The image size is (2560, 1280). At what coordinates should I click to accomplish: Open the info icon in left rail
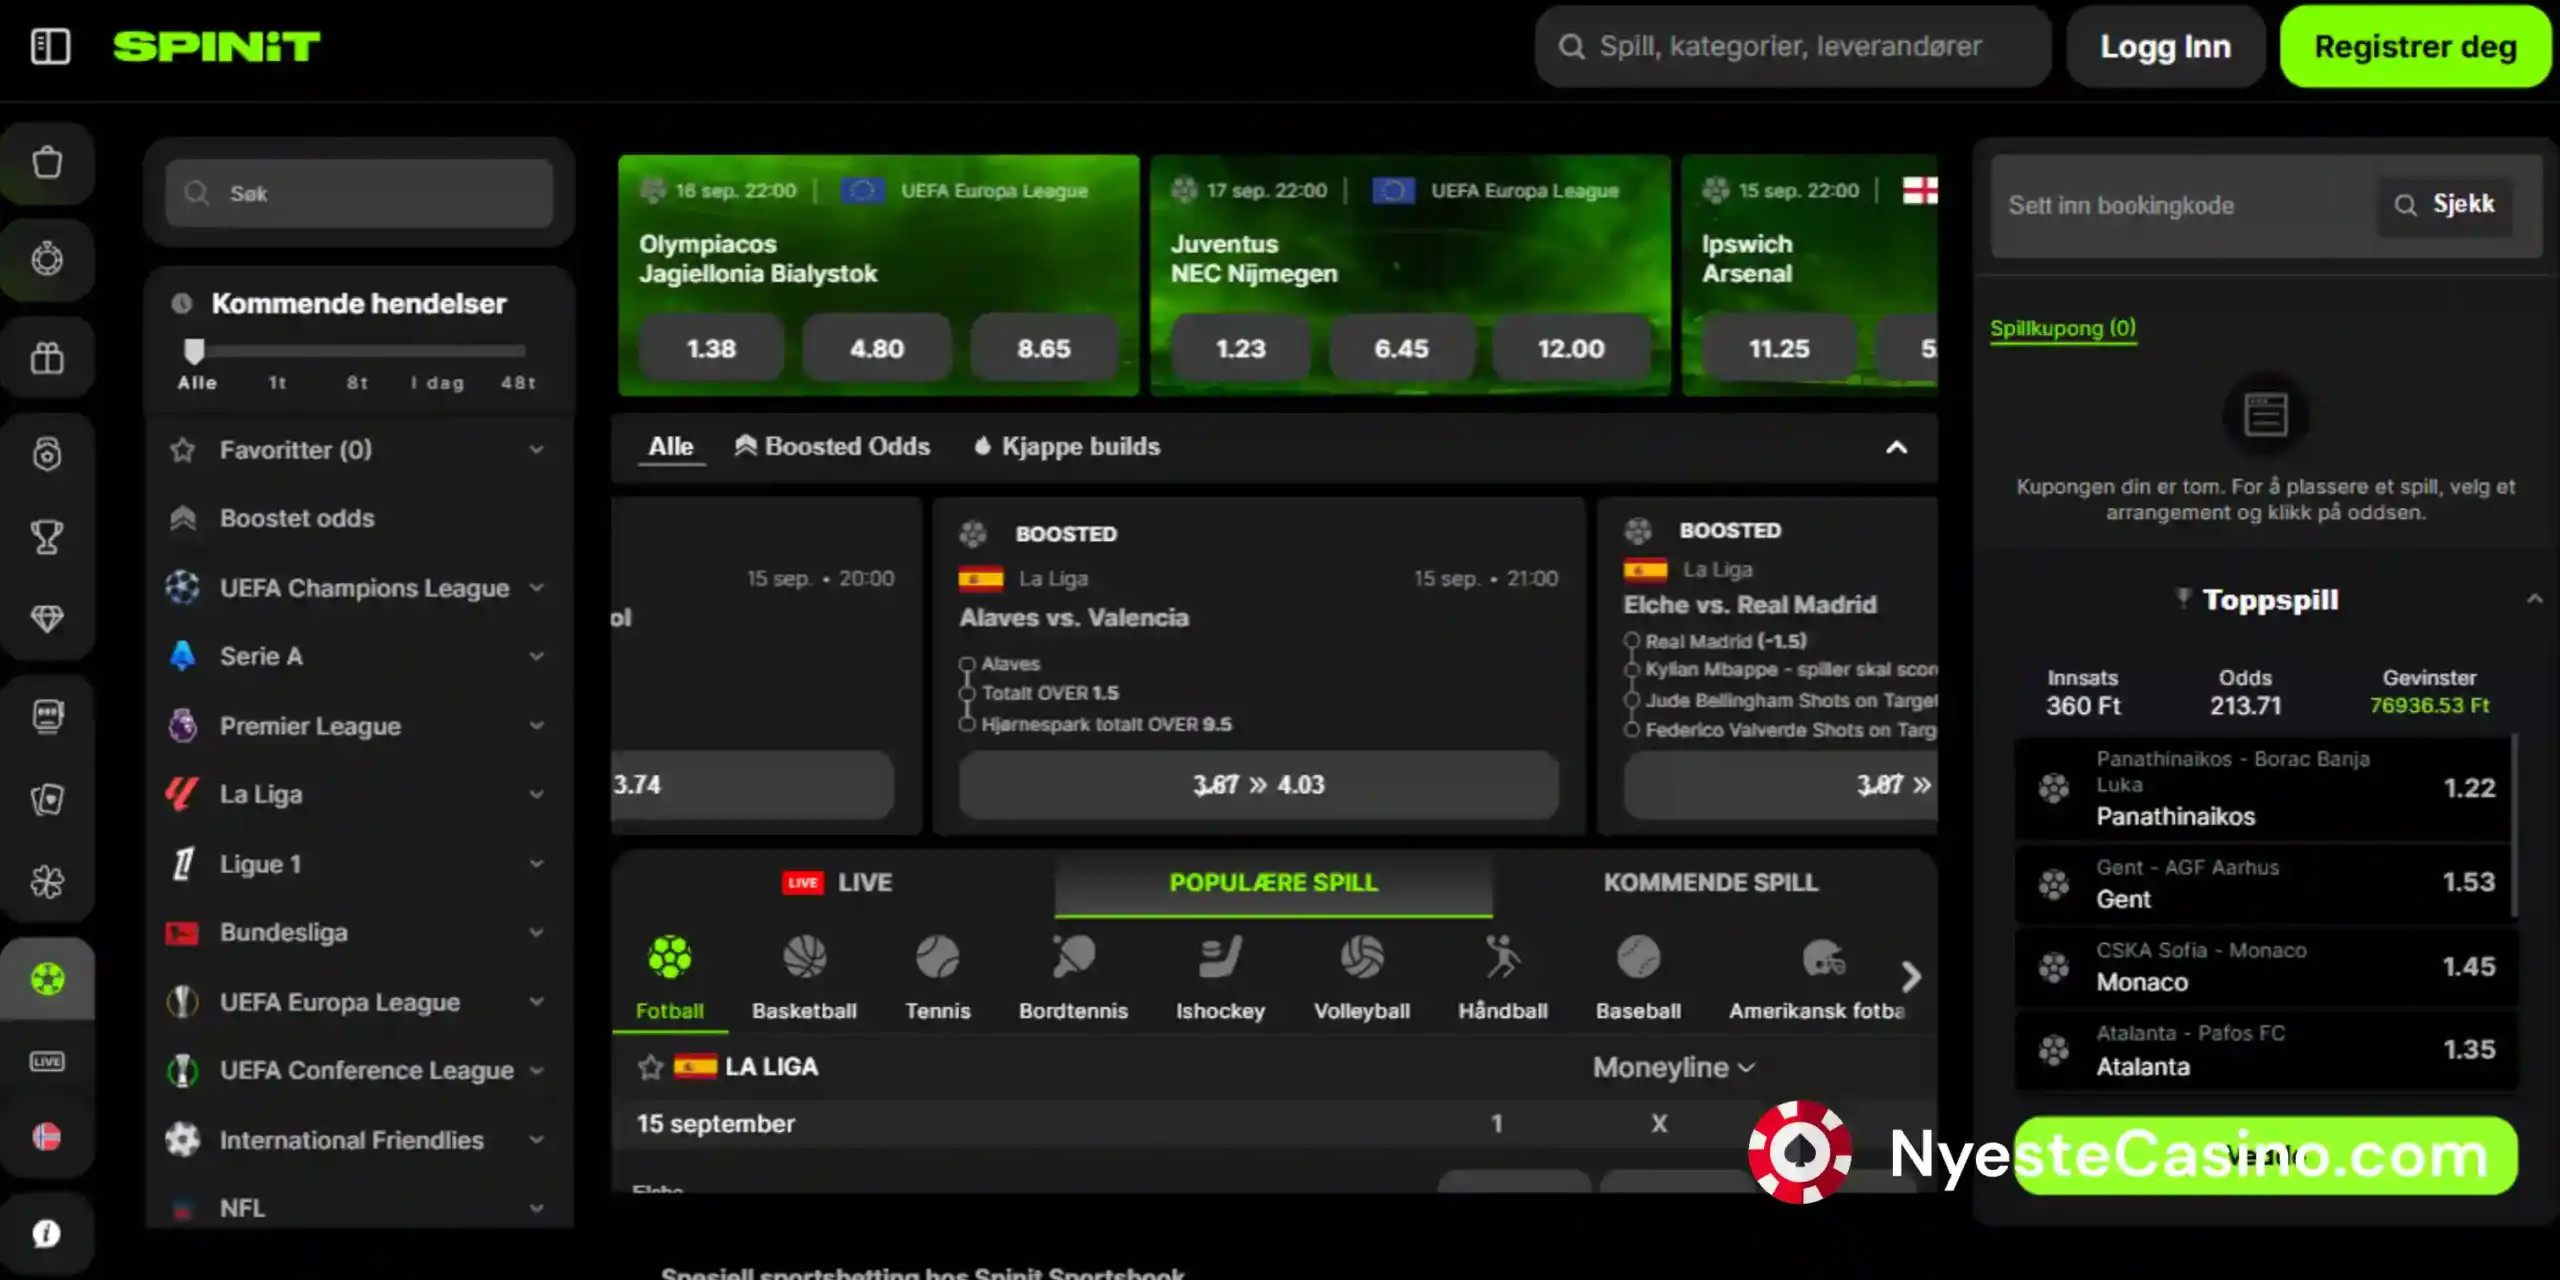pyautogui.click(x=47, y=1234)
